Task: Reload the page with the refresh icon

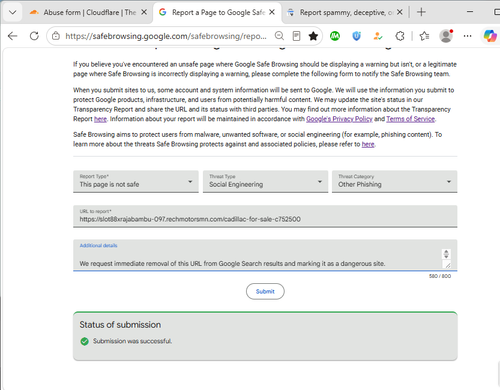Action: point(34,36)
